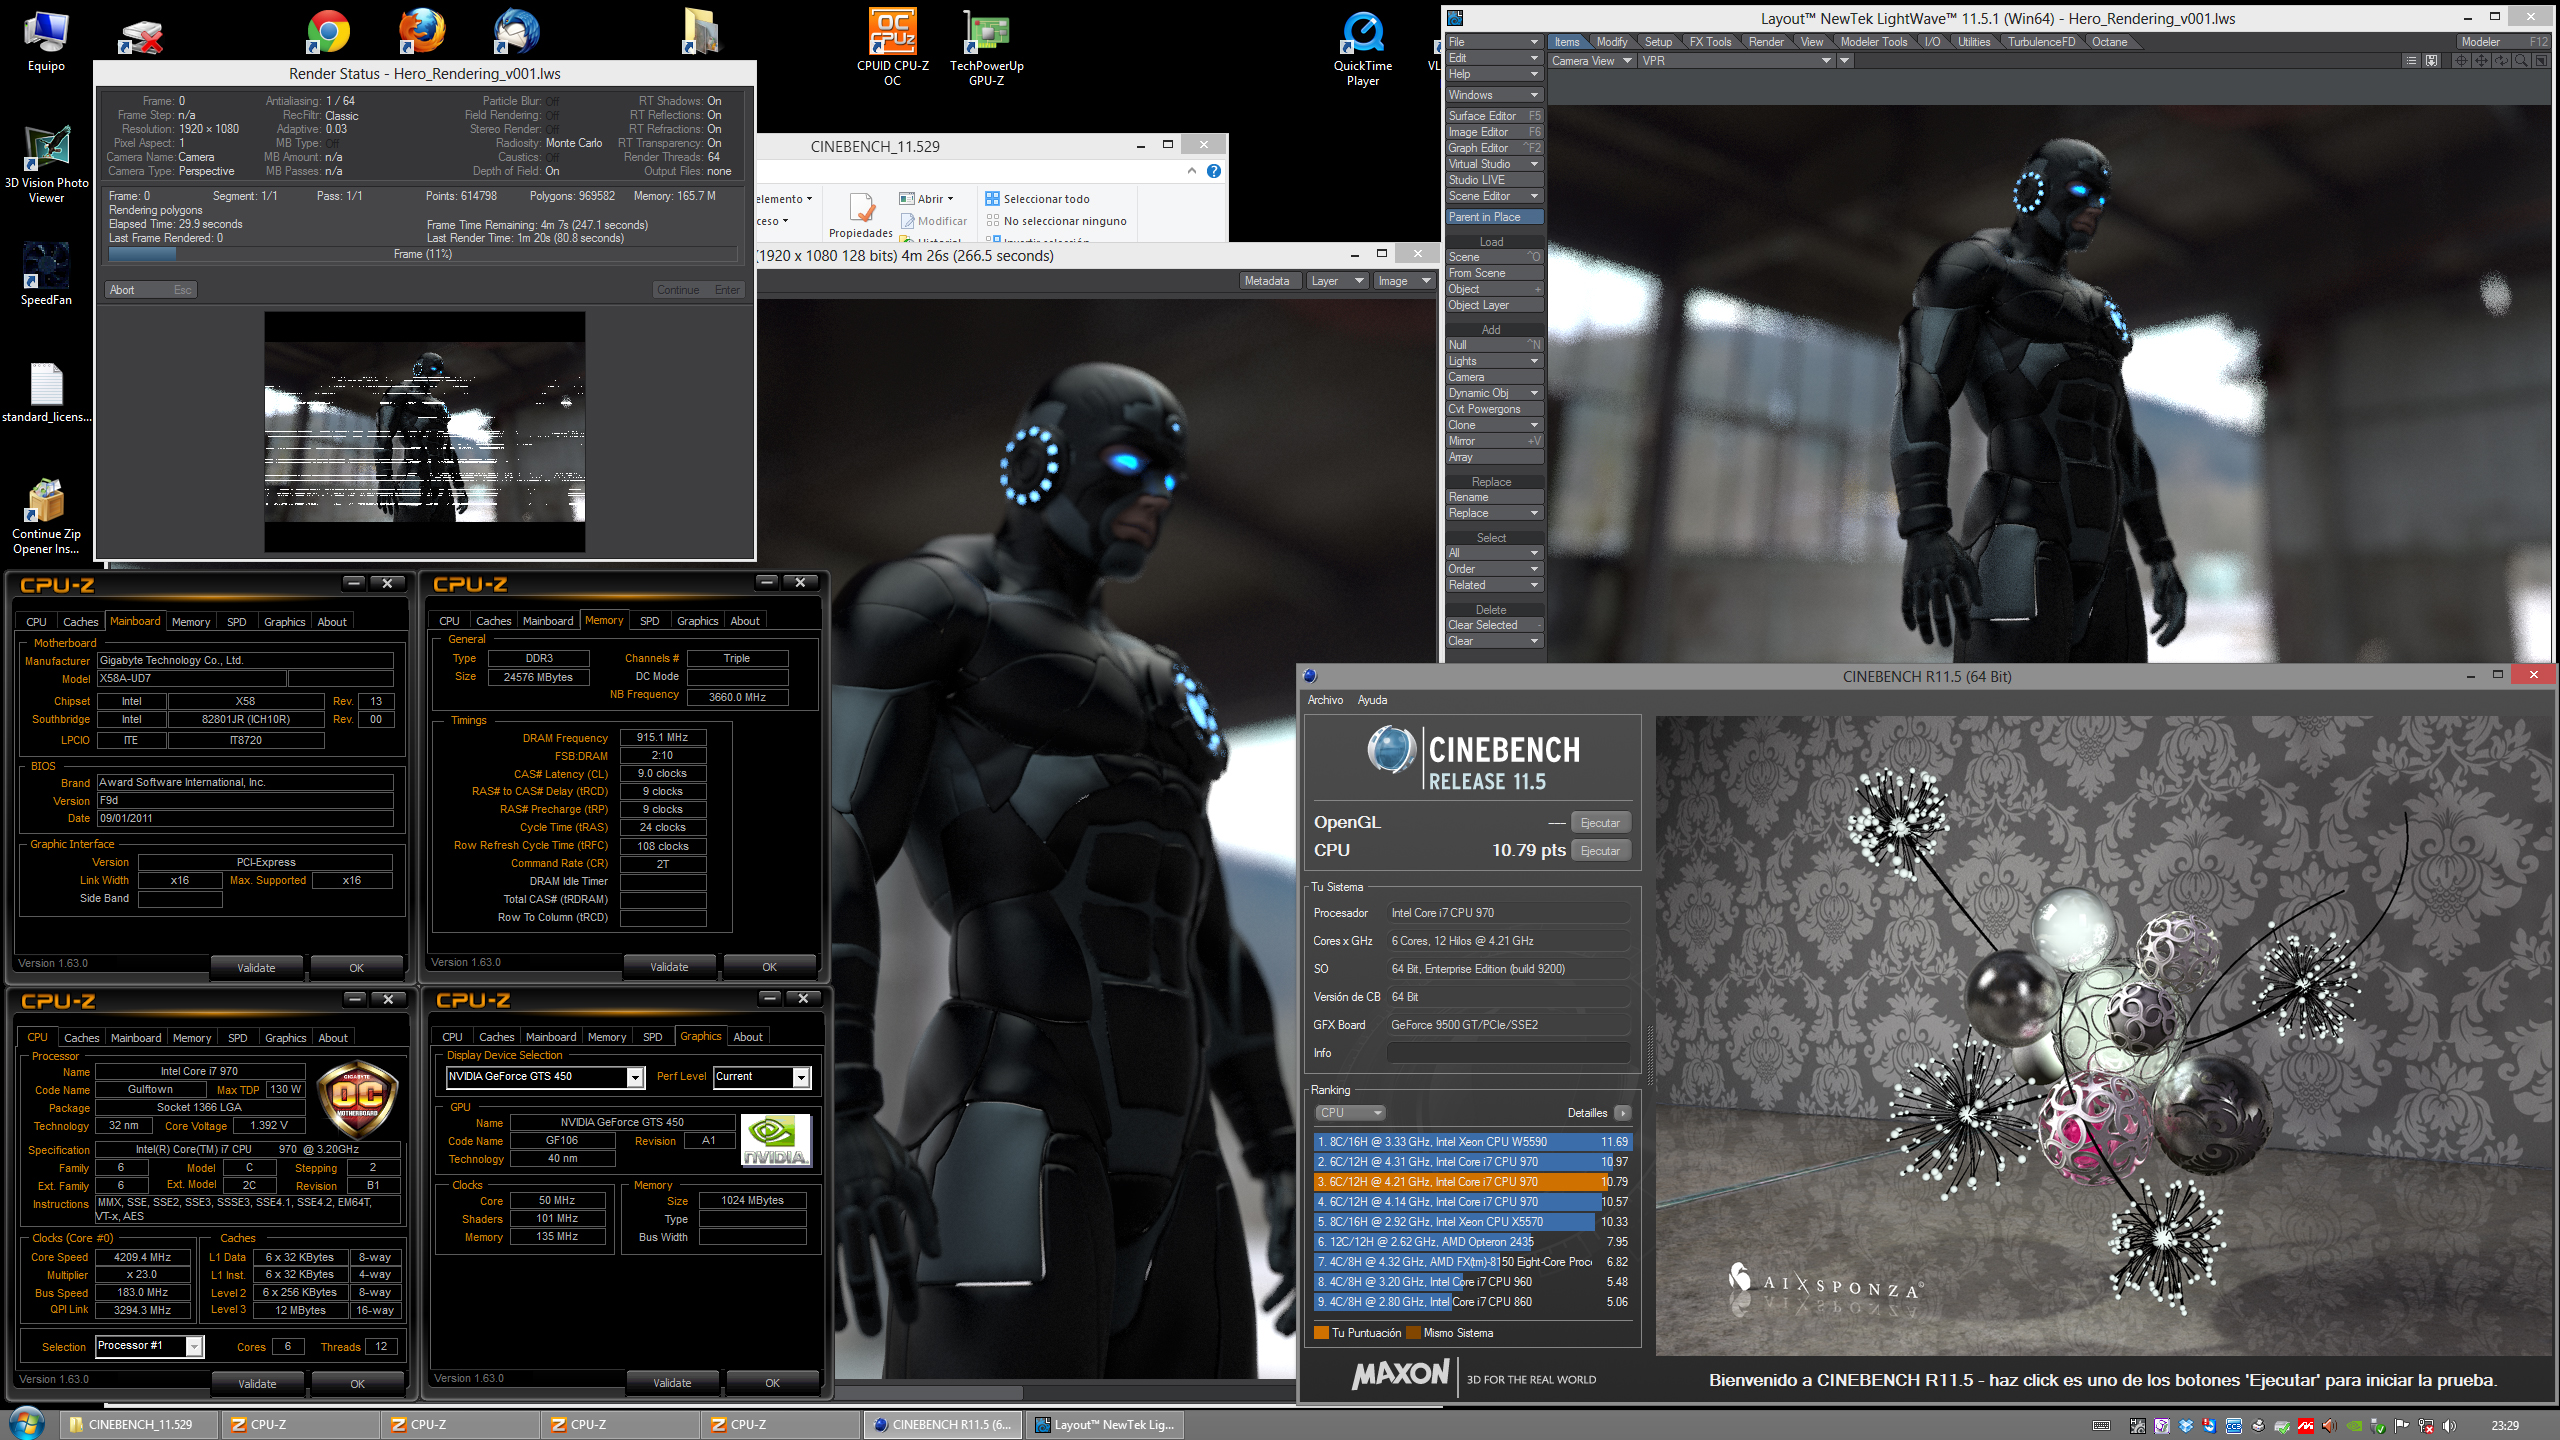Click the viewport center crosshair icon

pos(2461,61)
